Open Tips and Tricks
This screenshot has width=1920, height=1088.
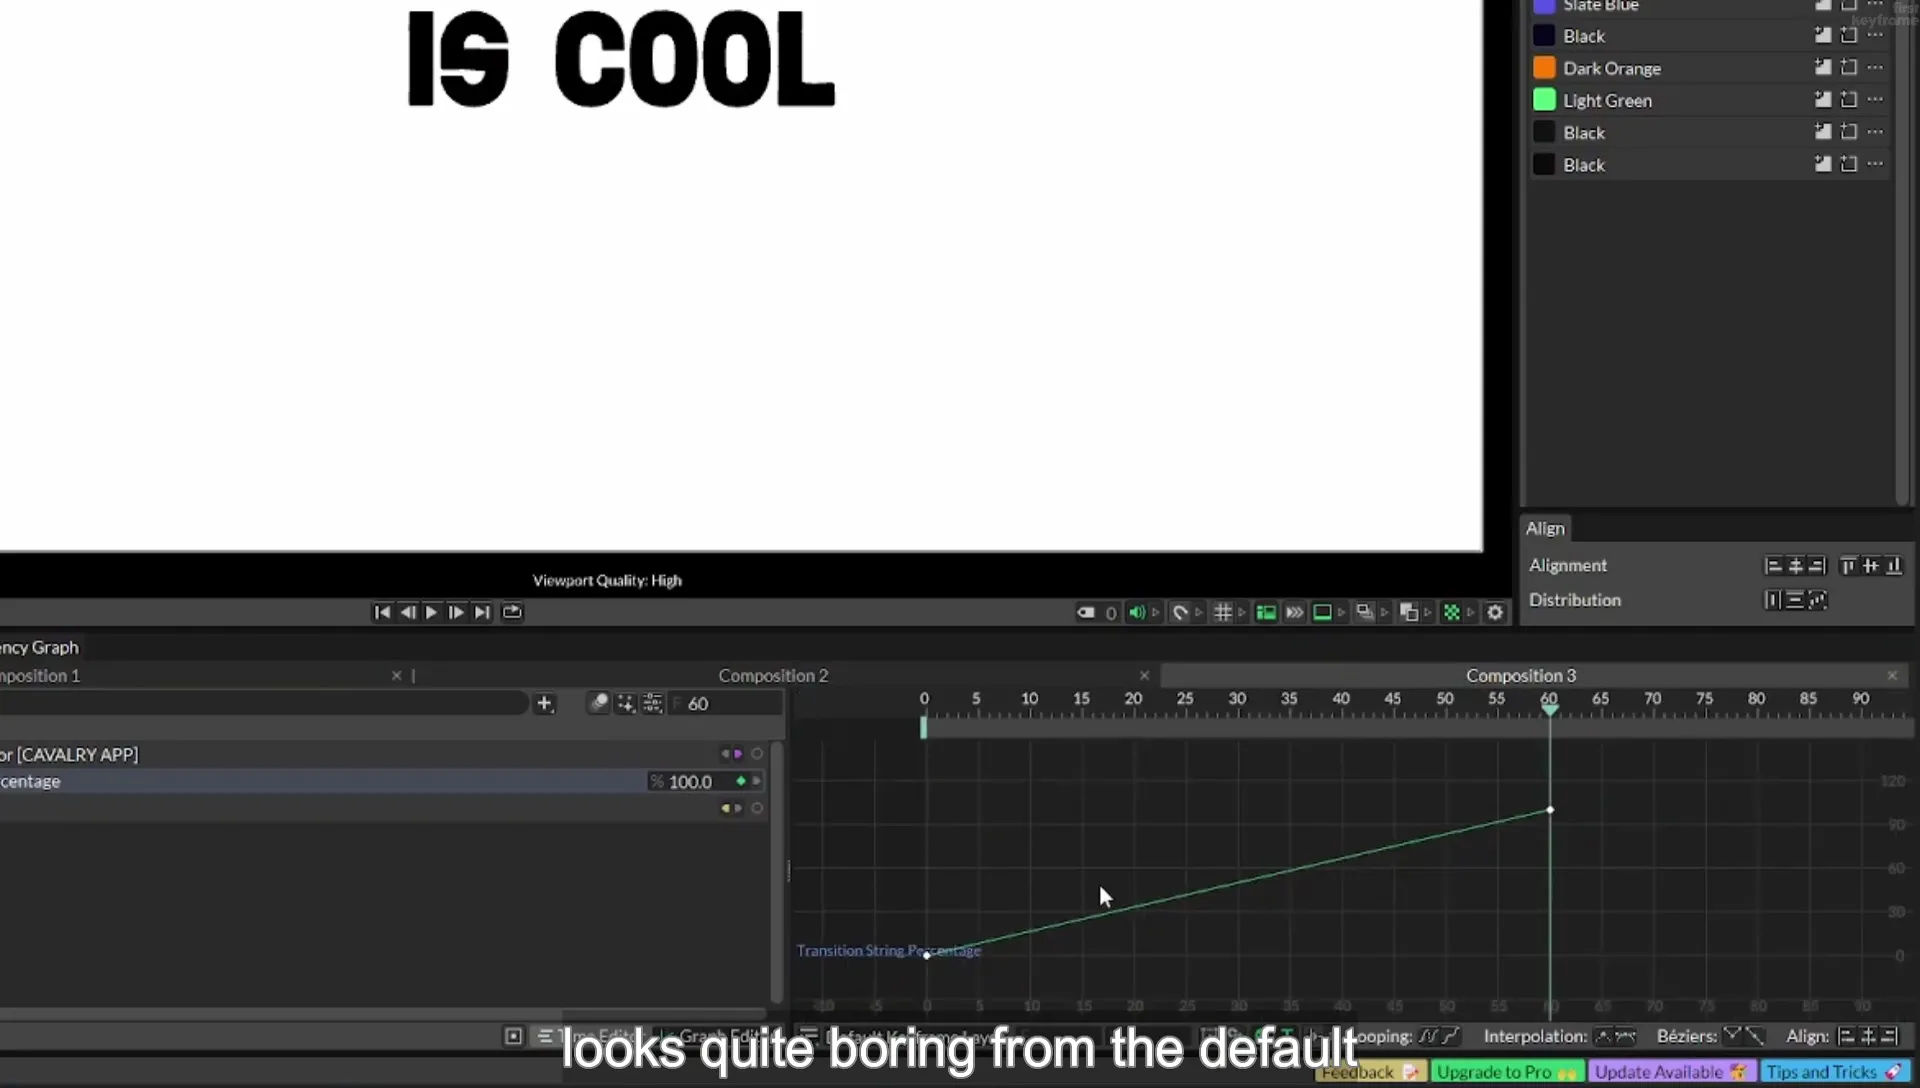pos(1835,1072)
